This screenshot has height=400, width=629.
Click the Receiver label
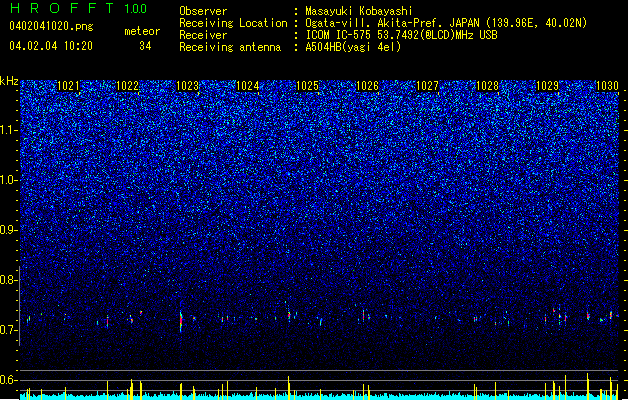point(203,35)
